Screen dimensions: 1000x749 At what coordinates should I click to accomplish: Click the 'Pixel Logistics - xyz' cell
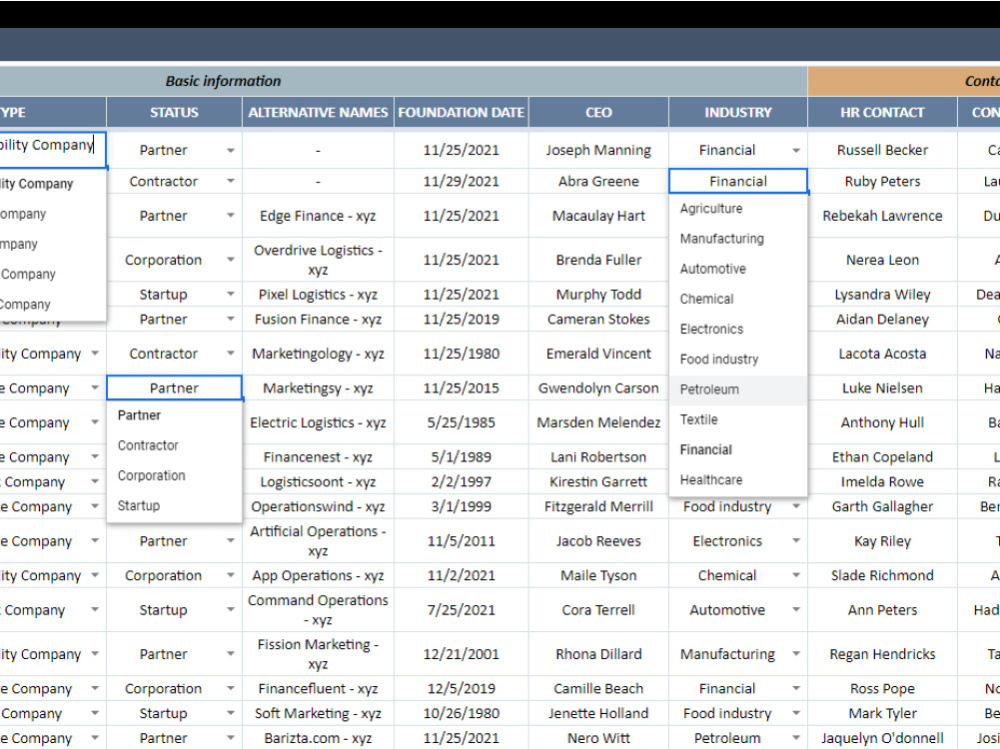coord(318,294)
